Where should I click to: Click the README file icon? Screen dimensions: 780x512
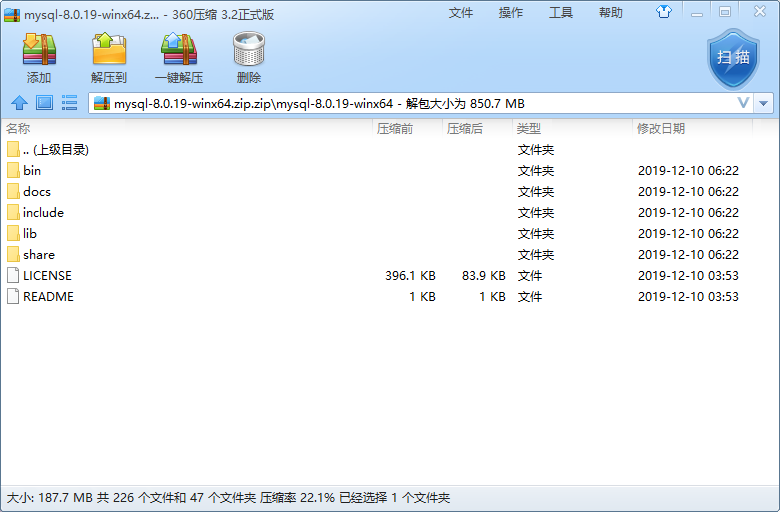click(x=13, y=297)
